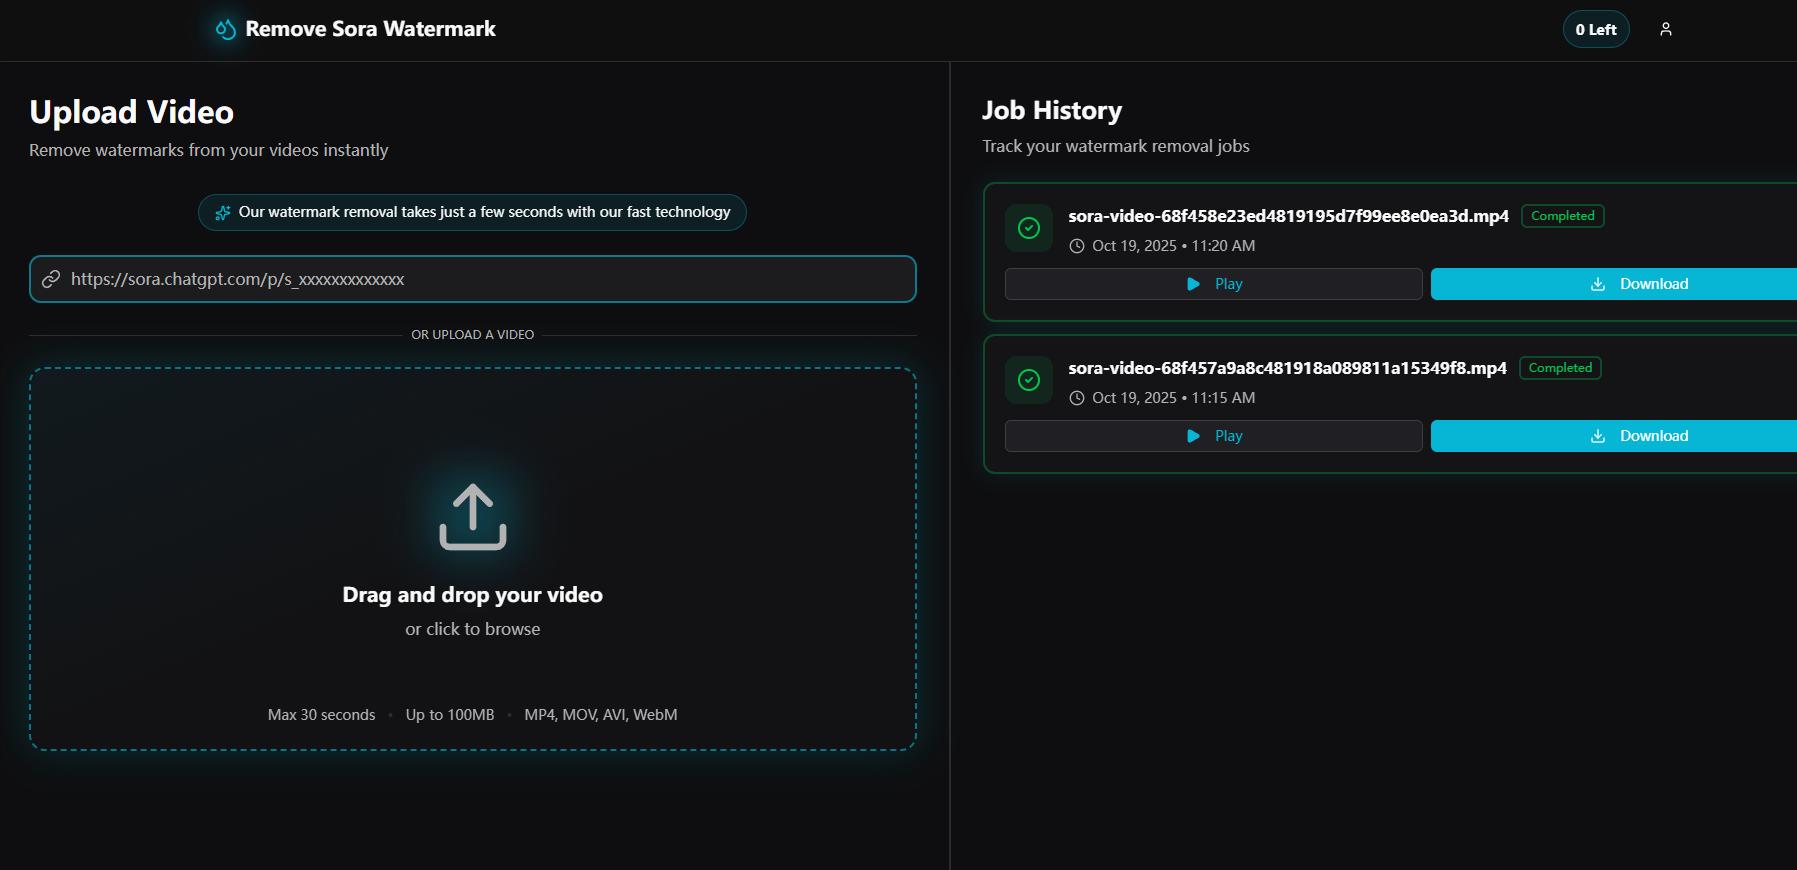The height and width of the screenshot is (870, 1797).
Task: Click the Job History heading
Action: coord(1052,110)
